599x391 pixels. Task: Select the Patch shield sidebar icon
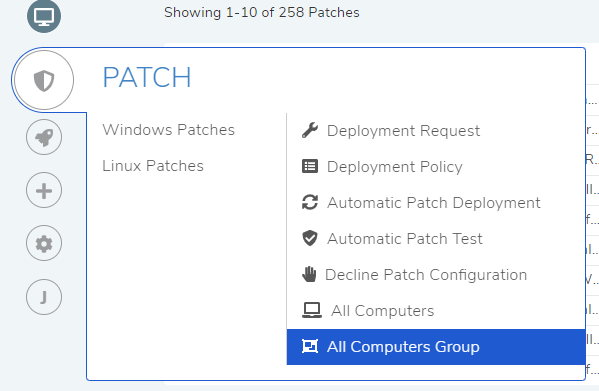pyautogui.click(x=44, y=80)
